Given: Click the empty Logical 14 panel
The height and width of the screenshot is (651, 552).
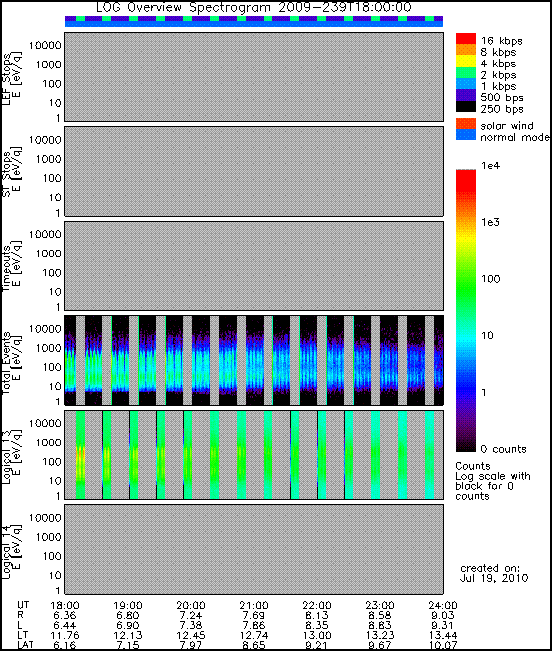Looking at the screenshot, I should [254, 549].
